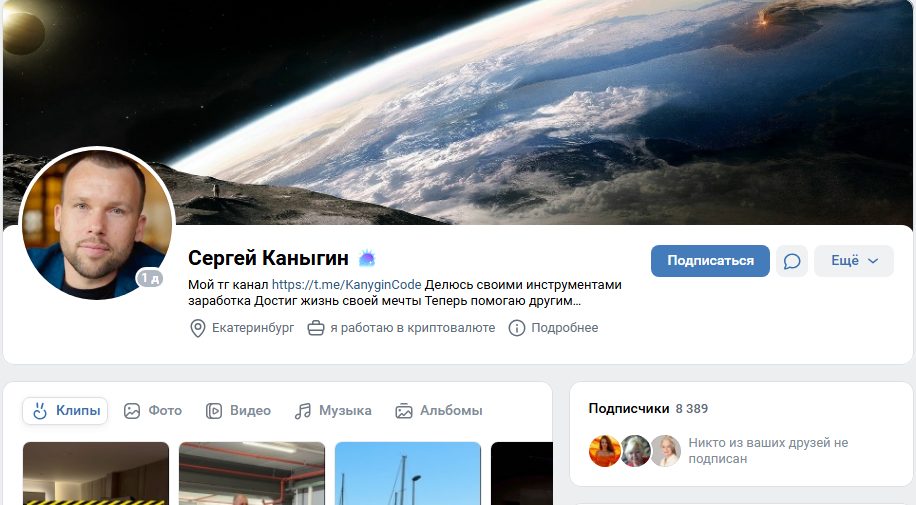This screenshot has width=916, height=505.
Task: Click the Альбомы gallery icon
Action: pos(404,411)
